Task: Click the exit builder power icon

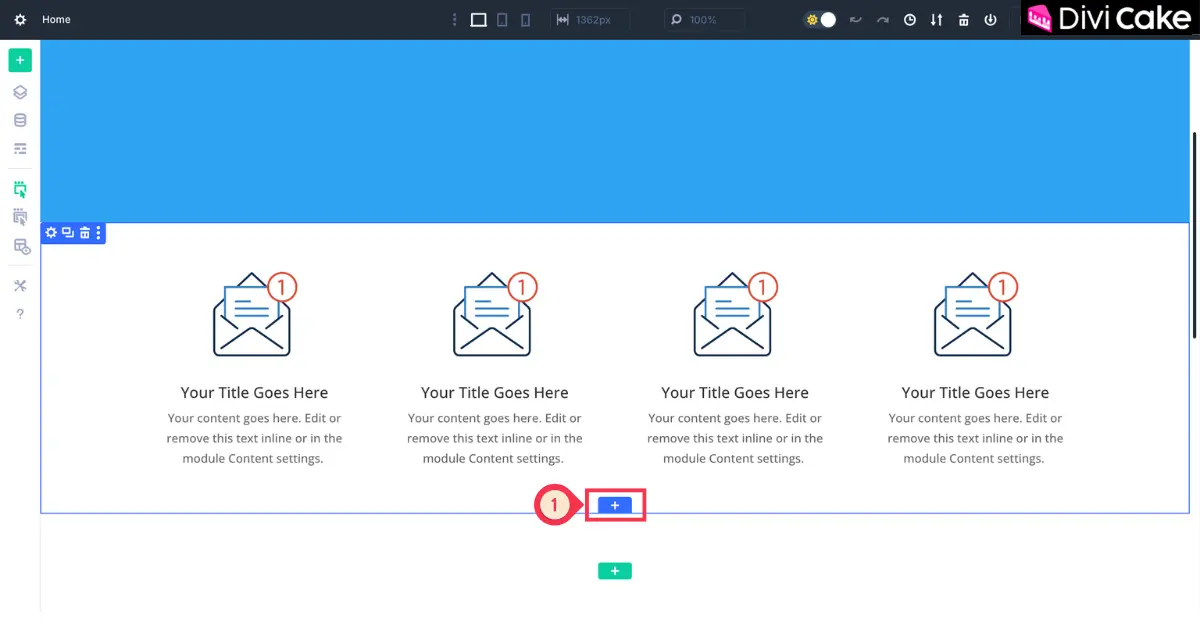Action: tap(991, 20)
